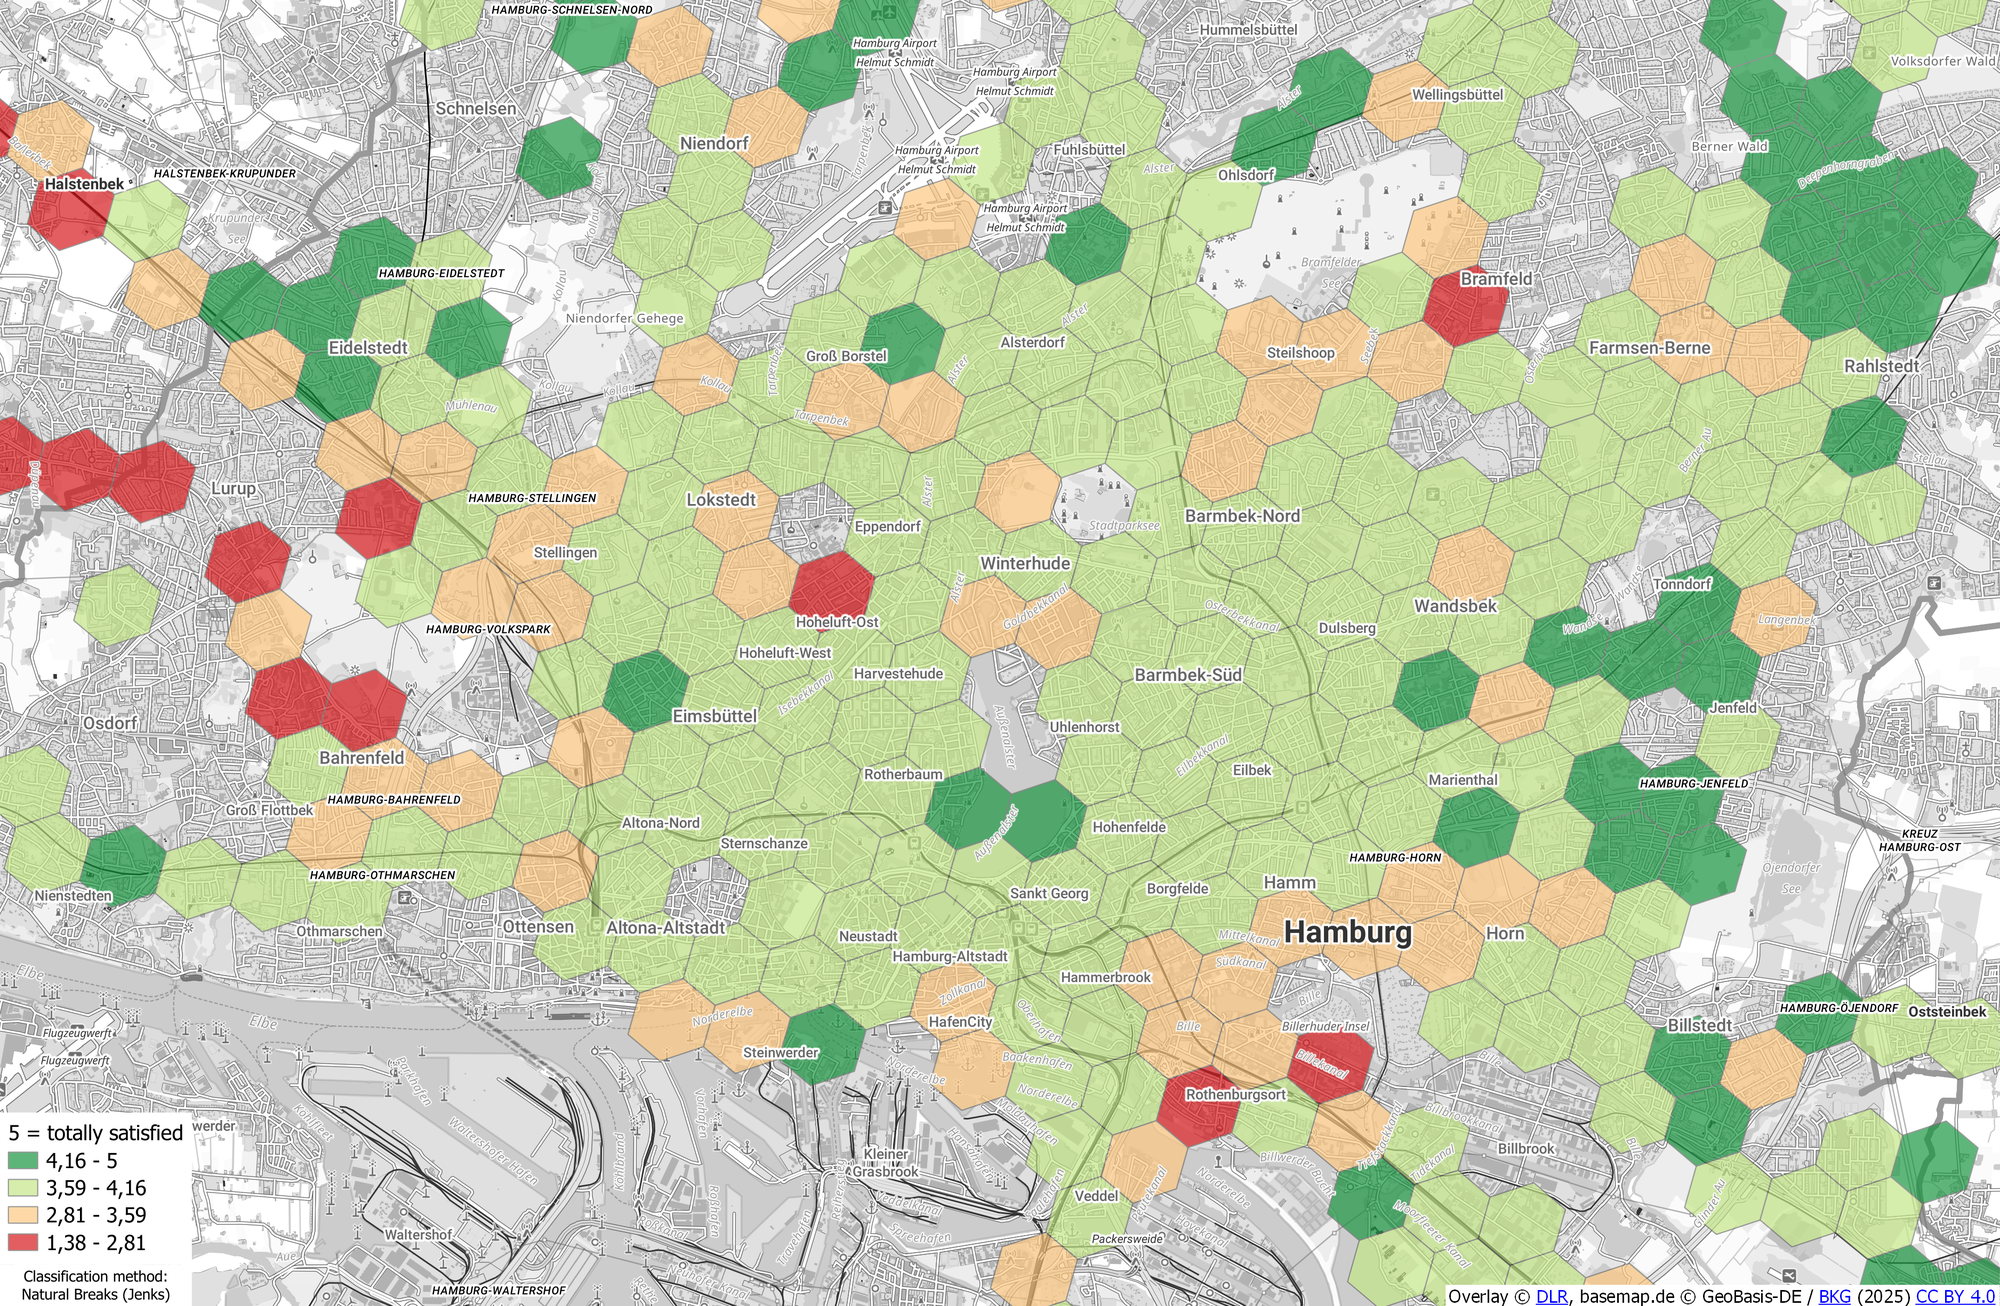Click the HAMBURG-STELLINGEN motorway junction label

[x=532, y=498]
